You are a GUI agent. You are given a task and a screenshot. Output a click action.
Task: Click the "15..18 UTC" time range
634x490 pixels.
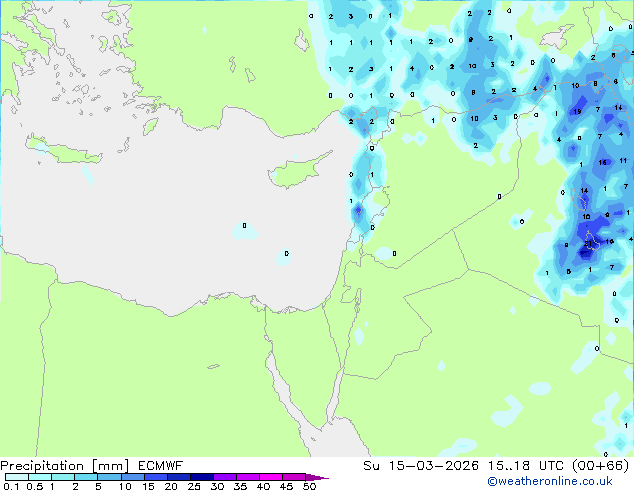point(526,466)
